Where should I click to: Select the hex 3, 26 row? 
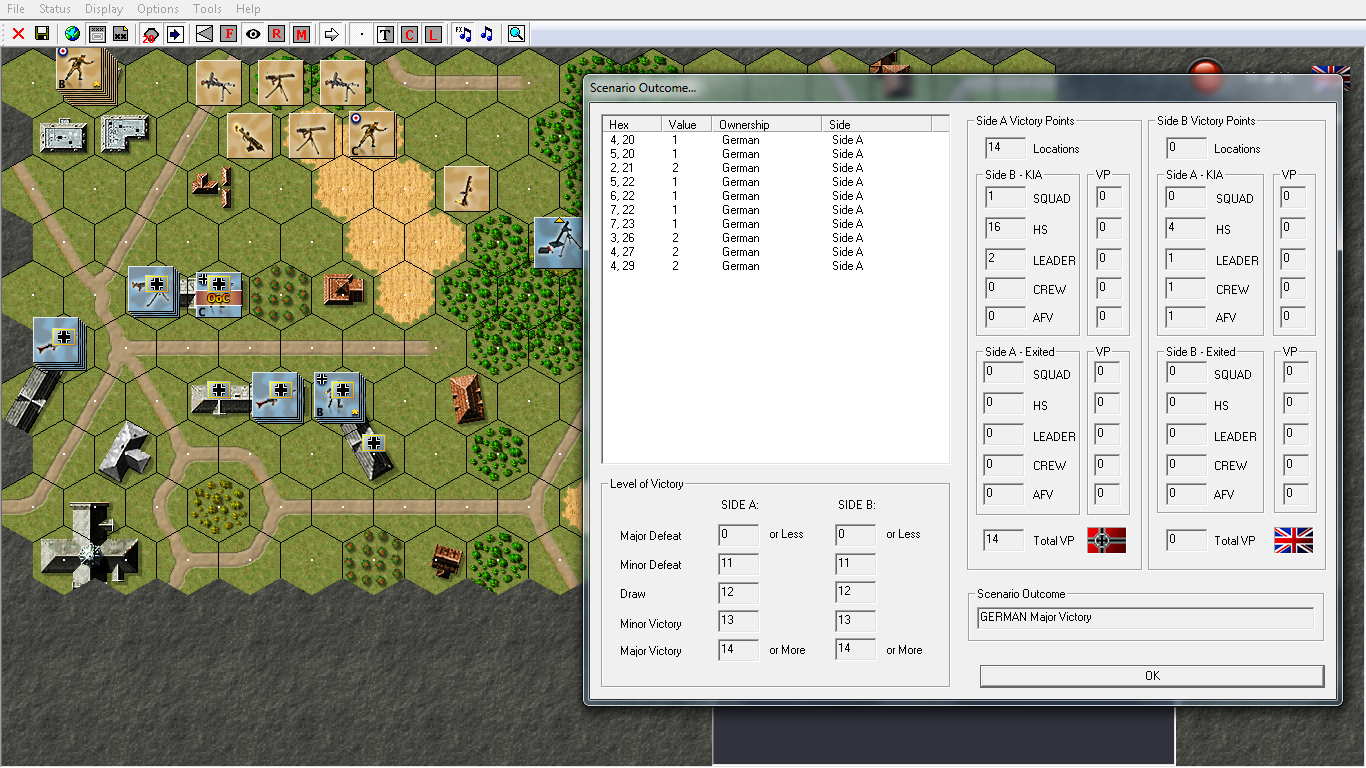coord(775,238)
